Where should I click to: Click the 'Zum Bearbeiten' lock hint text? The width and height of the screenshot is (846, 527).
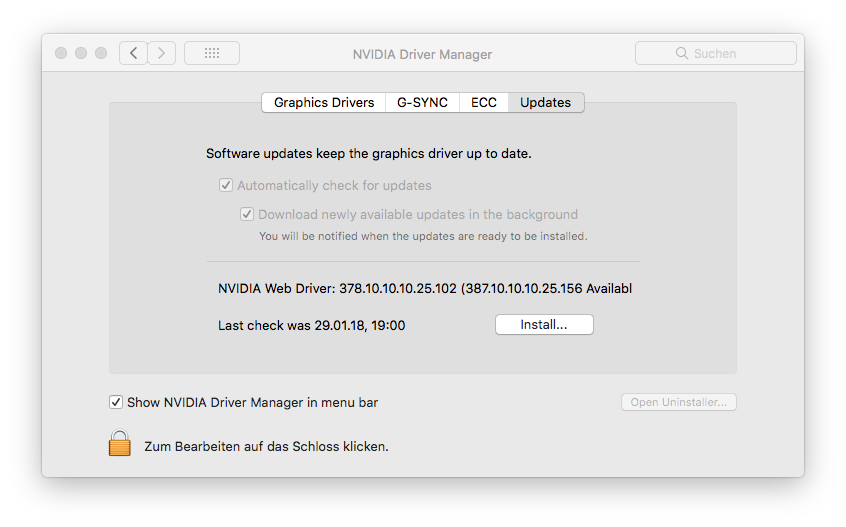[x=266, y=446]
